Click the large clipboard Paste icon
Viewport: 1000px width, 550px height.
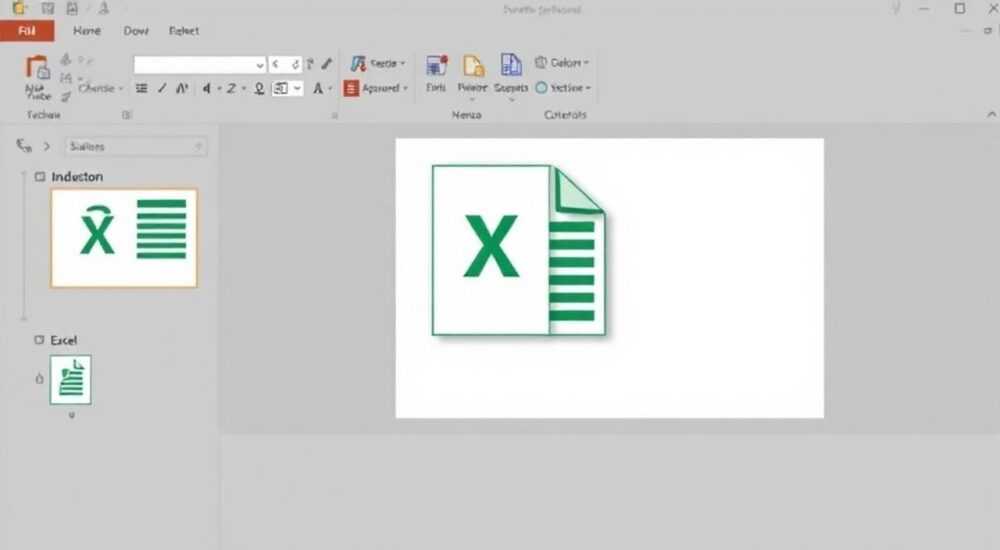click(37, 68)
